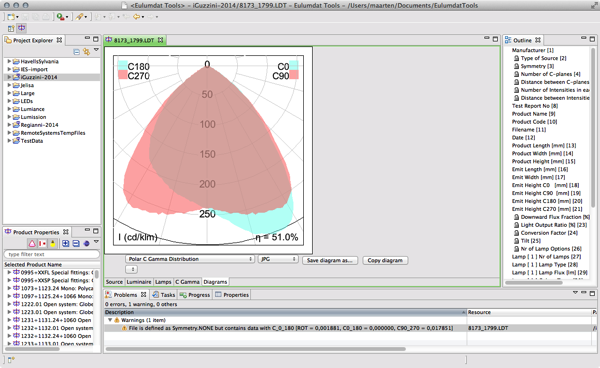600x368 pixels.
Task: Expand the Regianni-2014 project
Action: point(9,125)
